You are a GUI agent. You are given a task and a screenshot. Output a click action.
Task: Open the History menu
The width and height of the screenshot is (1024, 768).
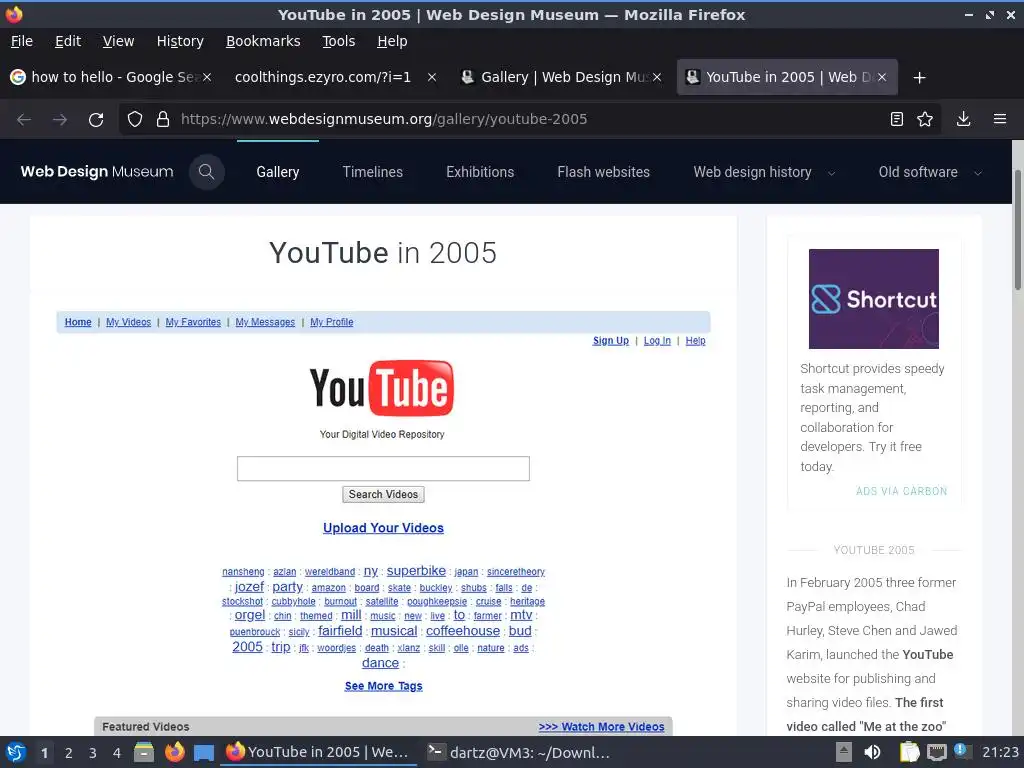(180, 41)
